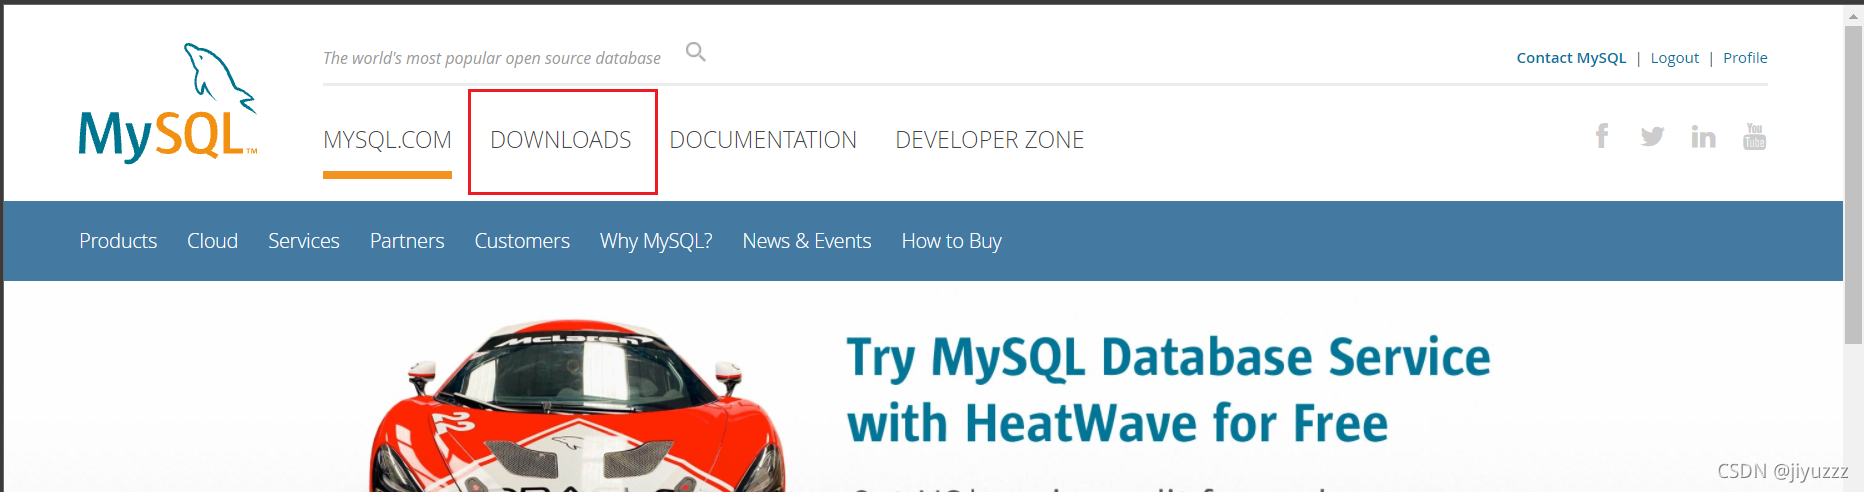
Task: Click the vertical scrollbar thumb
Action: coord(1853,185)
